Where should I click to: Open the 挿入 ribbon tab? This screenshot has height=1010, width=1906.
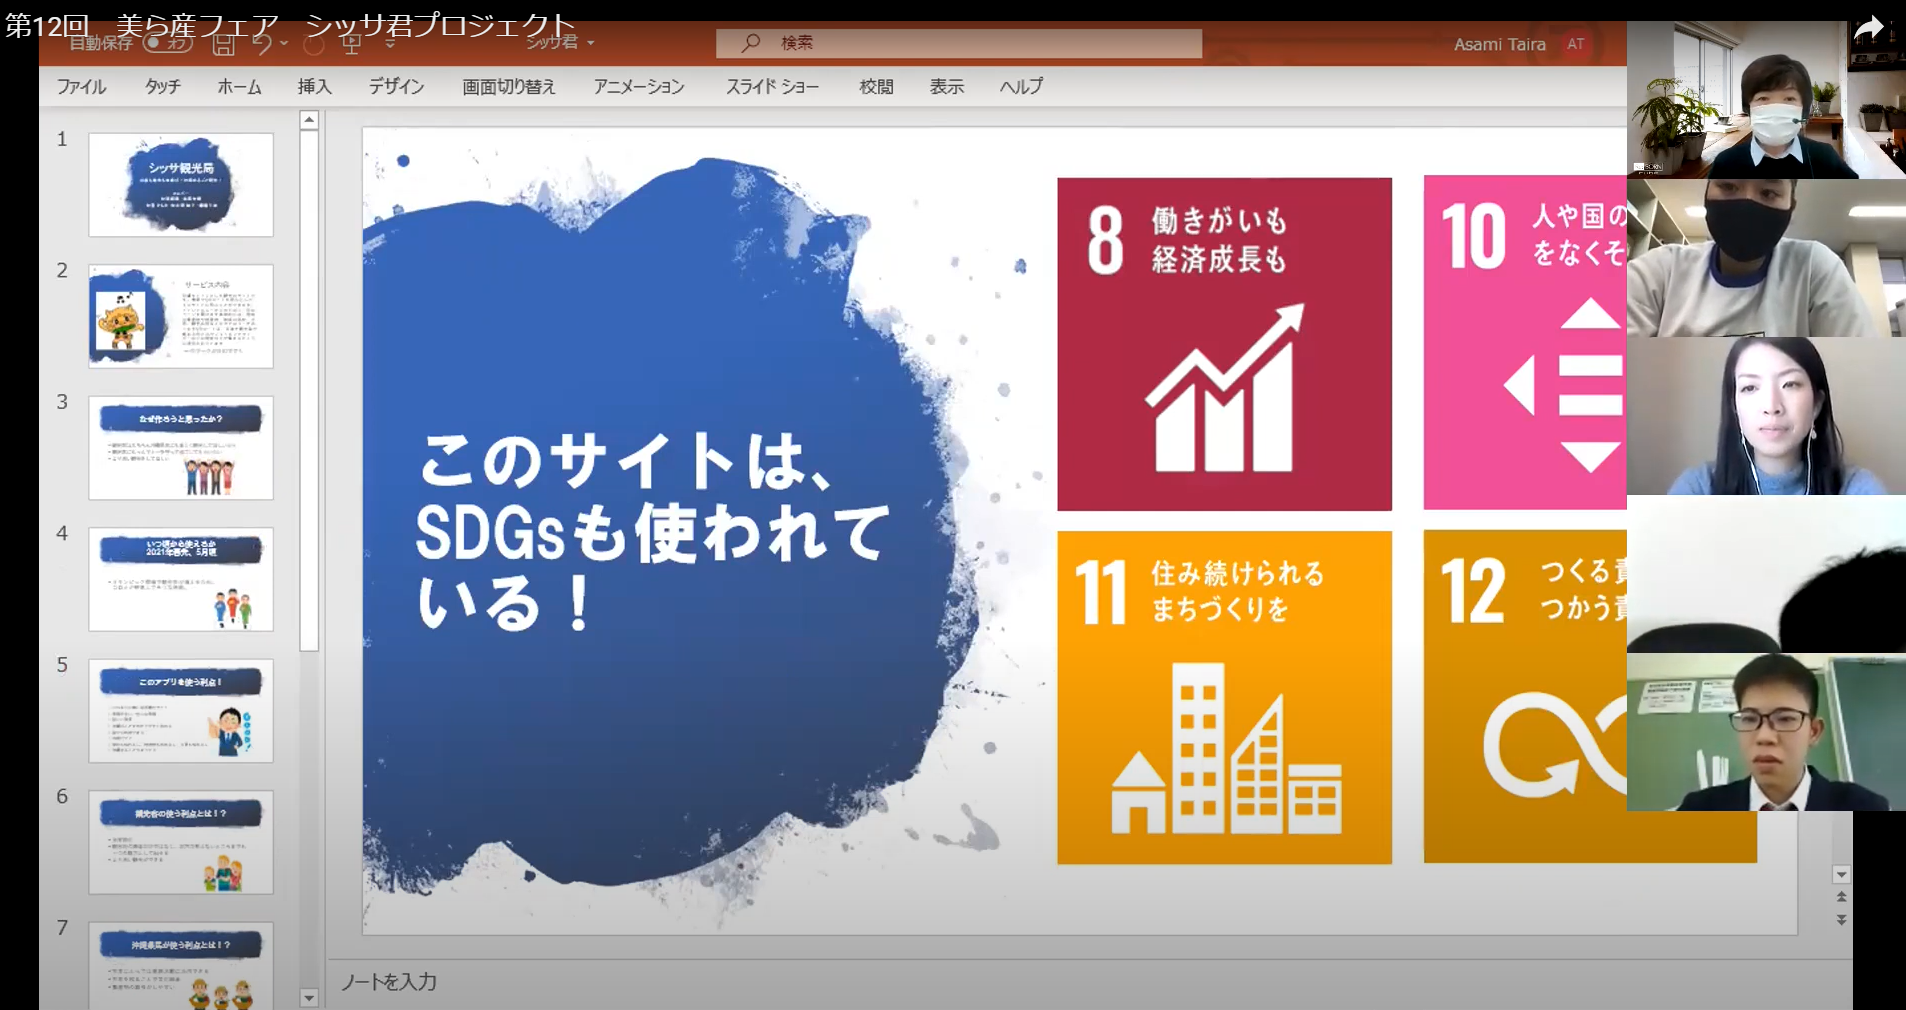pyautogui.click(x=314, y=87)
